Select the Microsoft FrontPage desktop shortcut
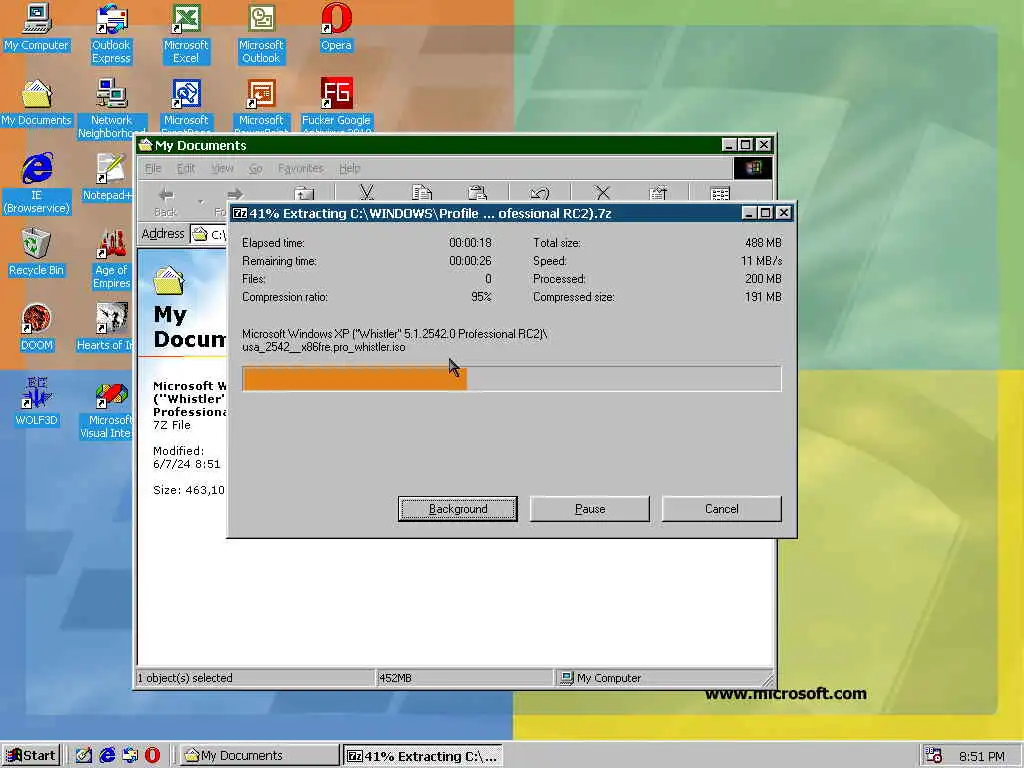The height and width of the screenshot is (768, 1024). [x=186, y=104]
